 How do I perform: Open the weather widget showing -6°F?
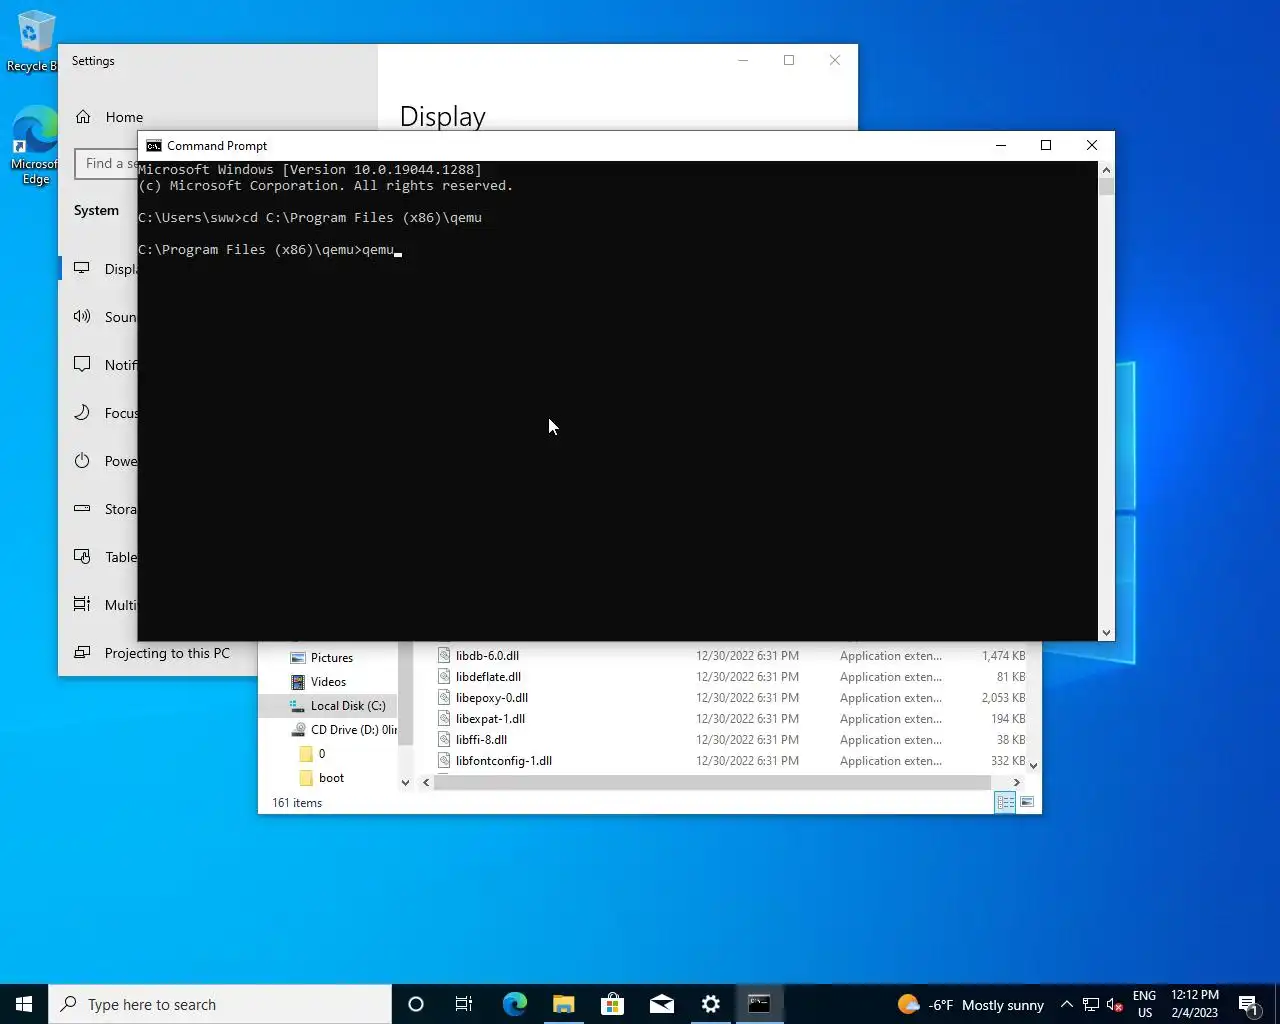(x=971, y=1005)
